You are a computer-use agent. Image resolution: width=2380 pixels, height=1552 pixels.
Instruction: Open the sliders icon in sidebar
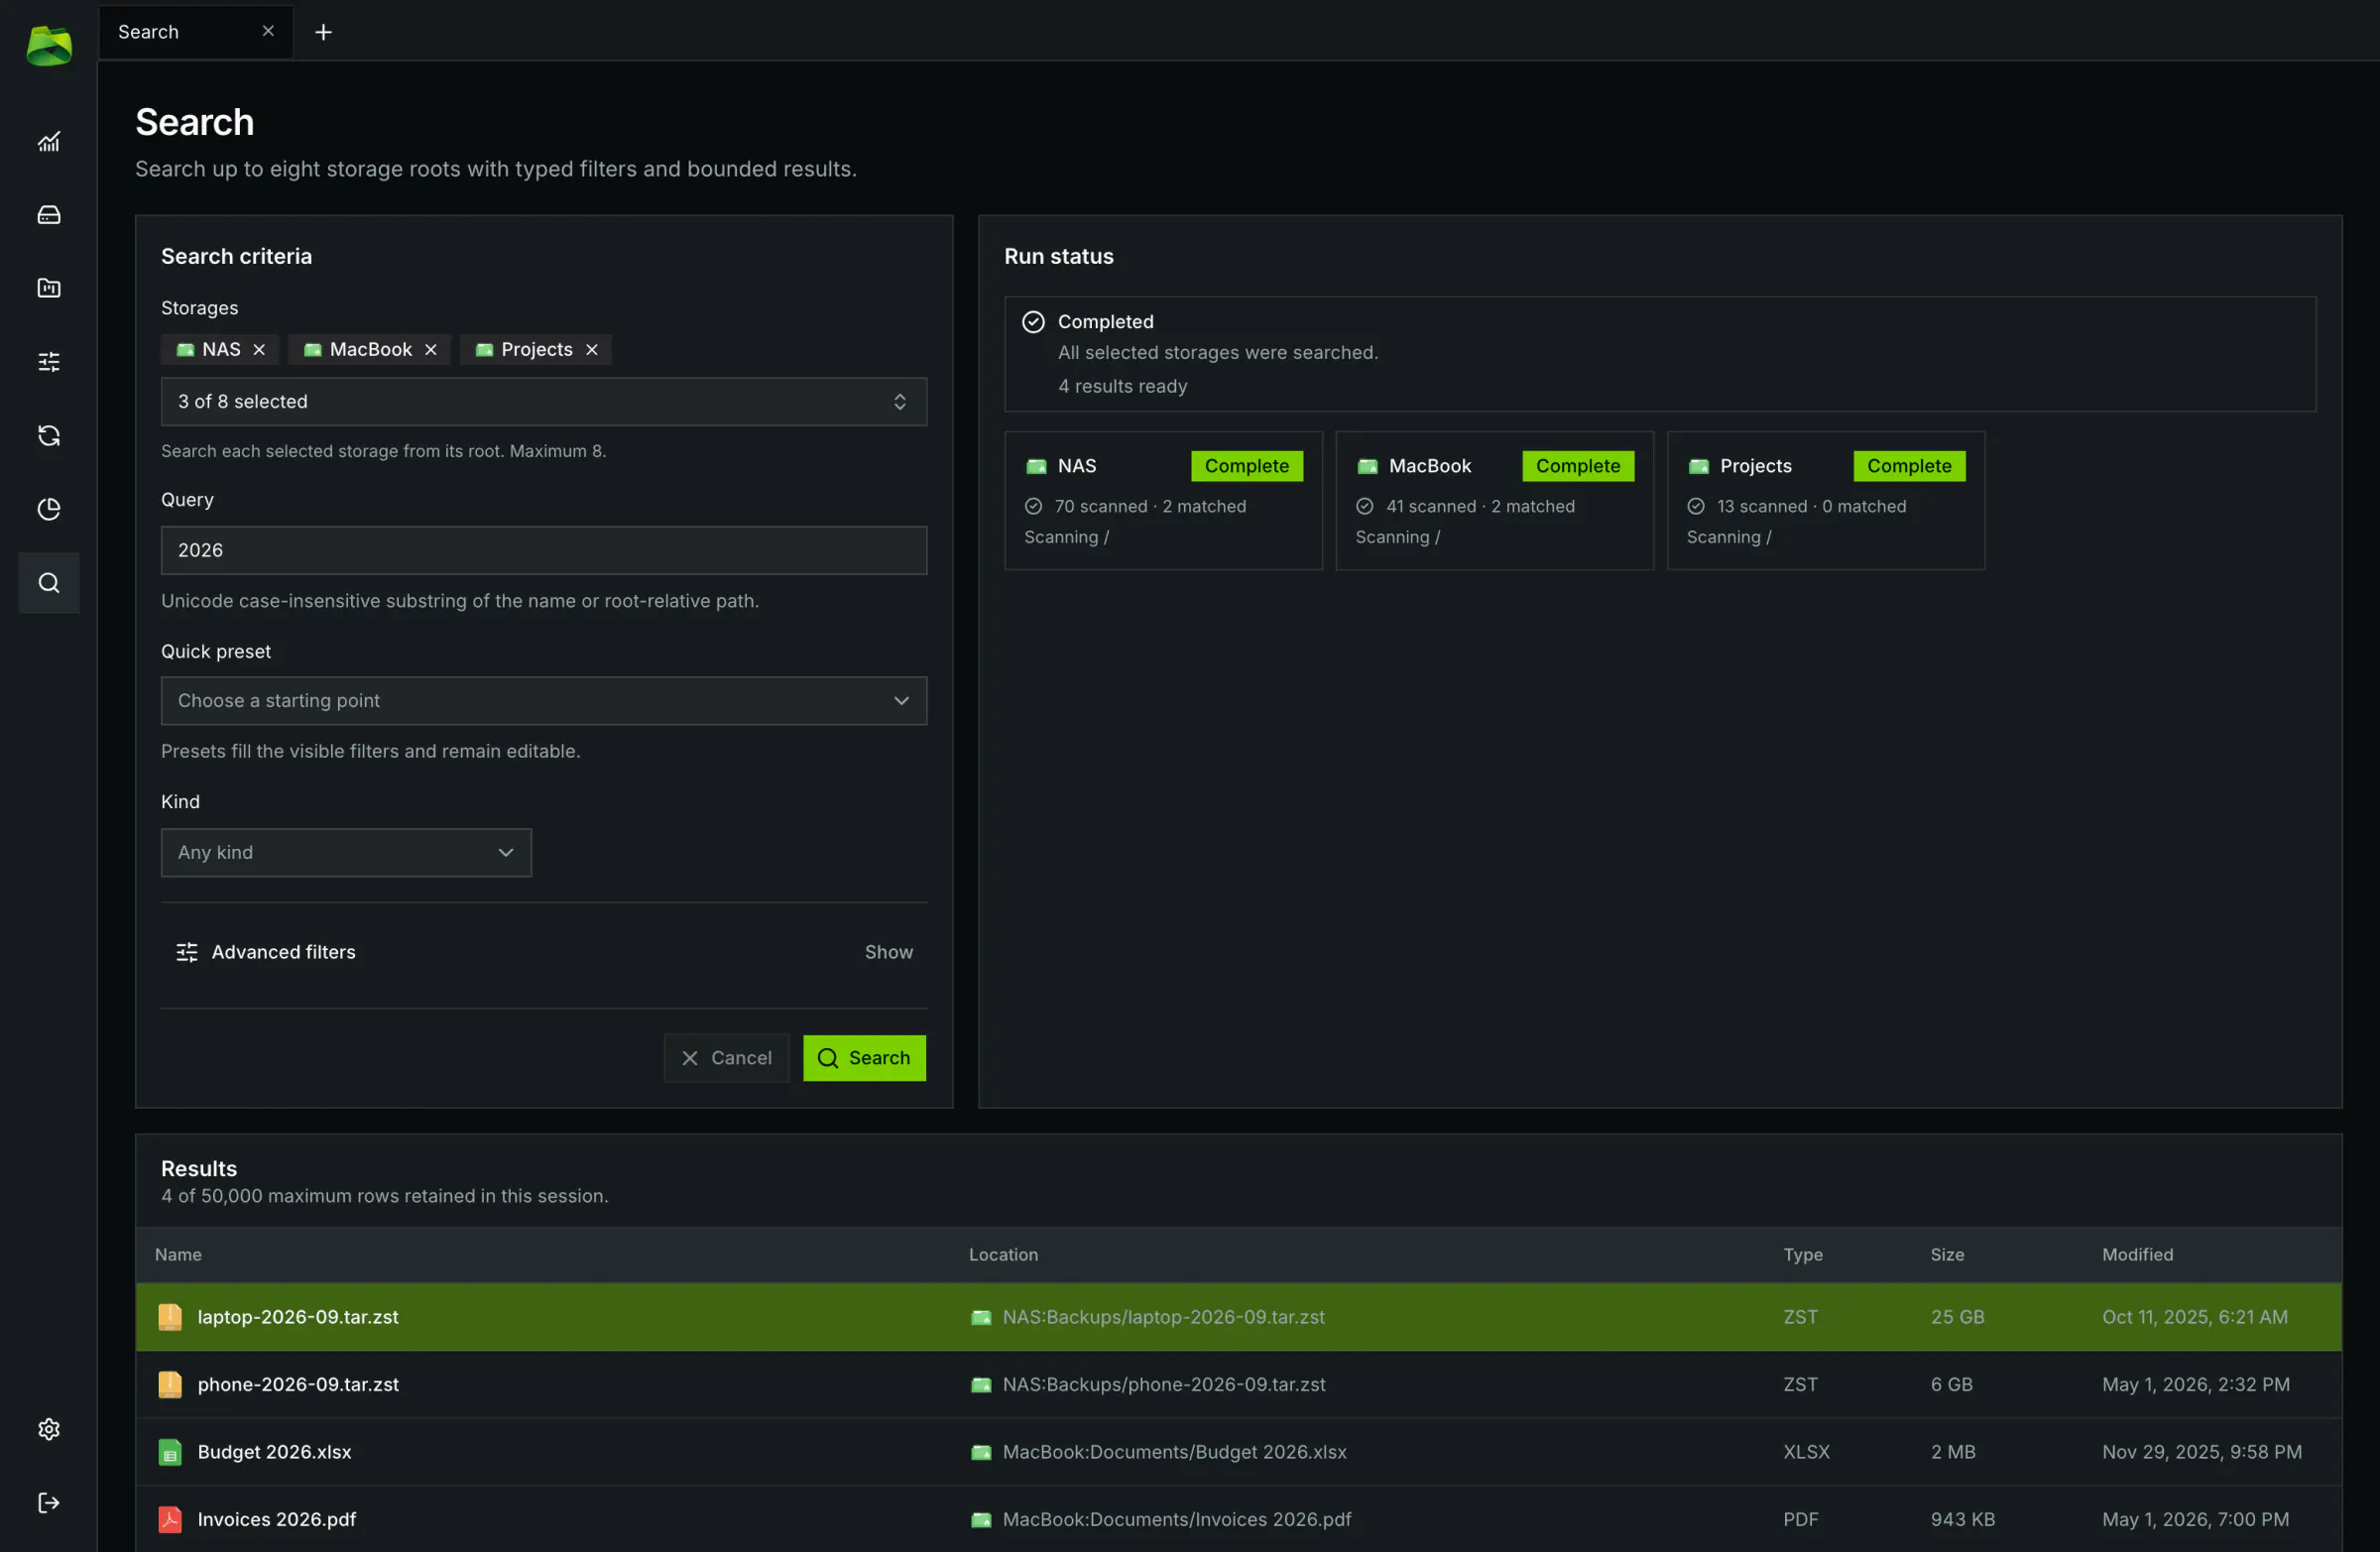(x=48, y=362)
